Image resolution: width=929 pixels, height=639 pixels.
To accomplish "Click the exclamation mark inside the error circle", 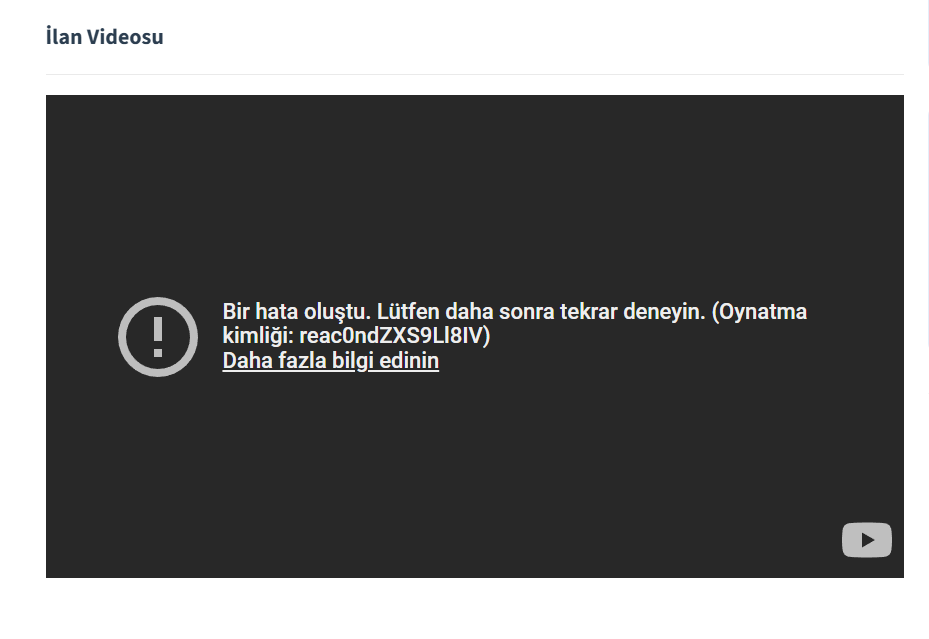I will click(158, 337).
